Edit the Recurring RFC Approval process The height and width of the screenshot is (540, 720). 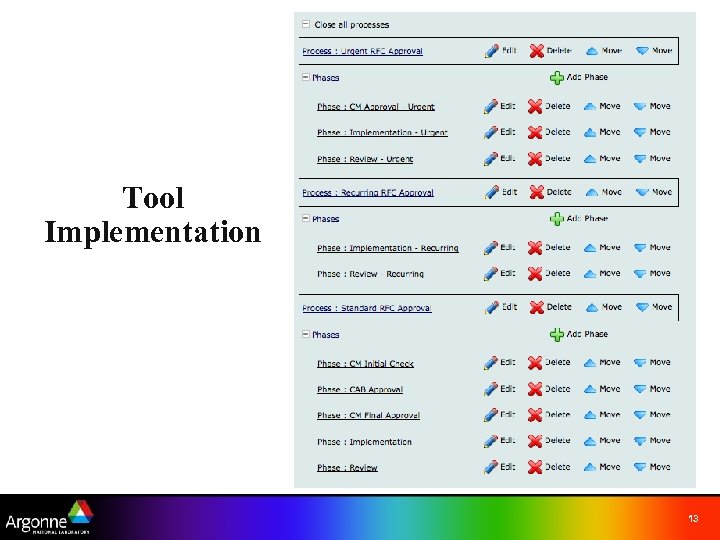click(x=501, y=192)
